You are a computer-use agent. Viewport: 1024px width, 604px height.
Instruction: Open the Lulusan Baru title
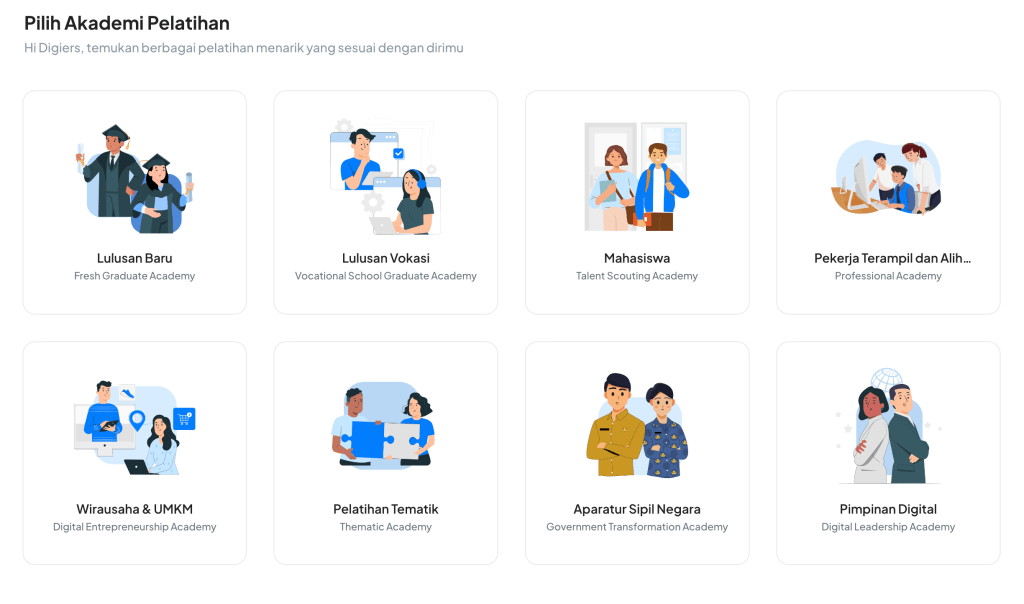pyautogui.click(x=135, y=259)
